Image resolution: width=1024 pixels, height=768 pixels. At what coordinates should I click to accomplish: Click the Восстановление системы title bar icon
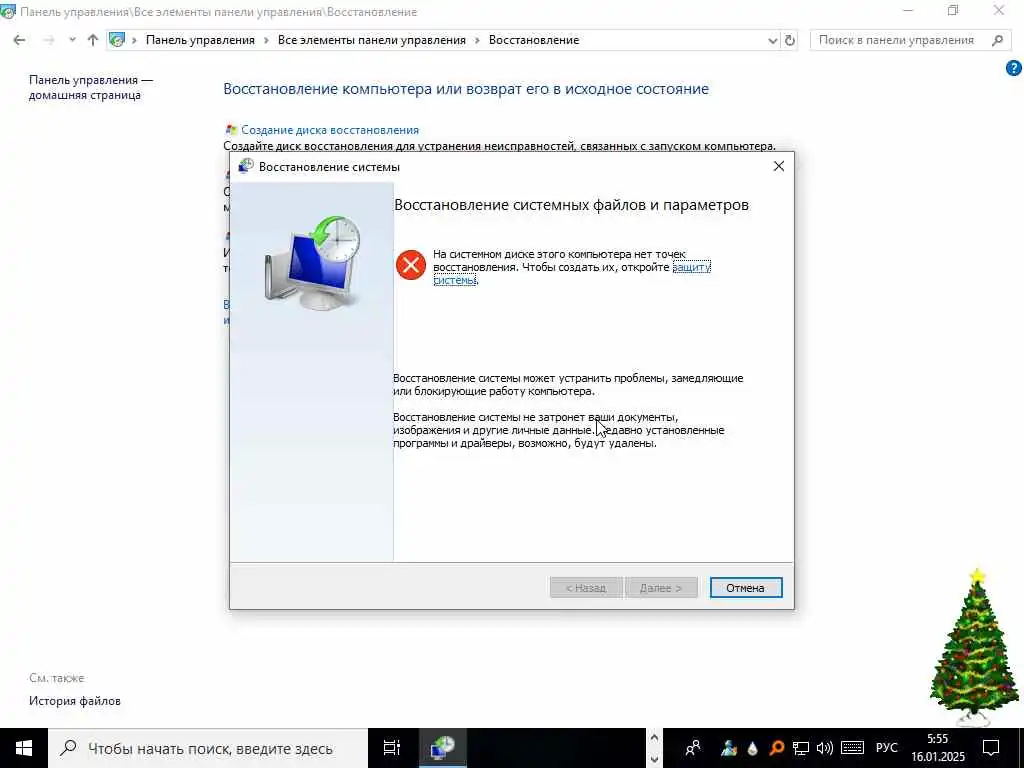[246, 167]
